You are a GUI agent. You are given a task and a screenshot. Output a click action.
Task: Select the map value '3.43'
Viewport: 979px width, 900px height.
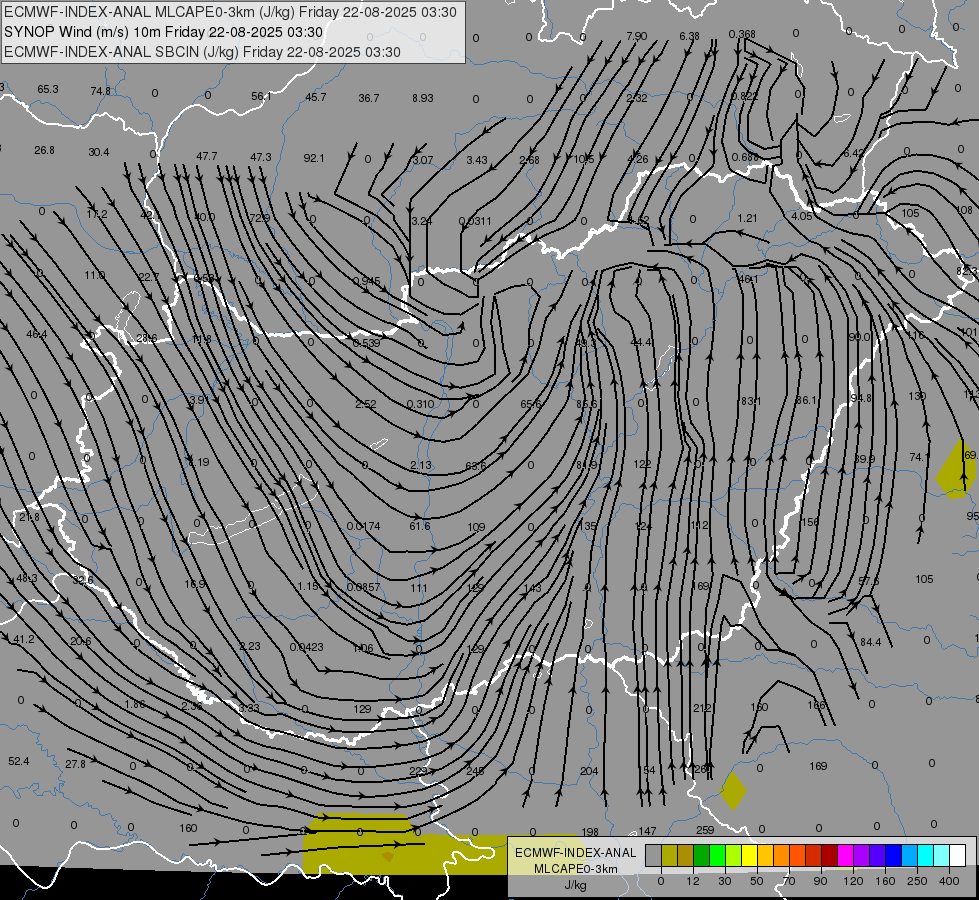coord(477,161)
